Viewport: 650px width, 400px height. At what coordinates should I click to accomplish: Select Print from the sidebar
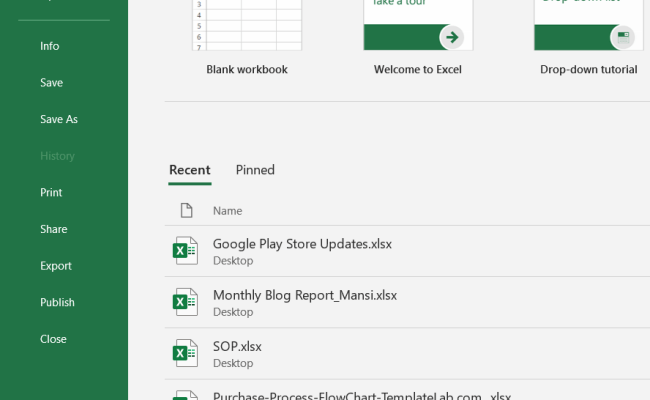[51, 192]
